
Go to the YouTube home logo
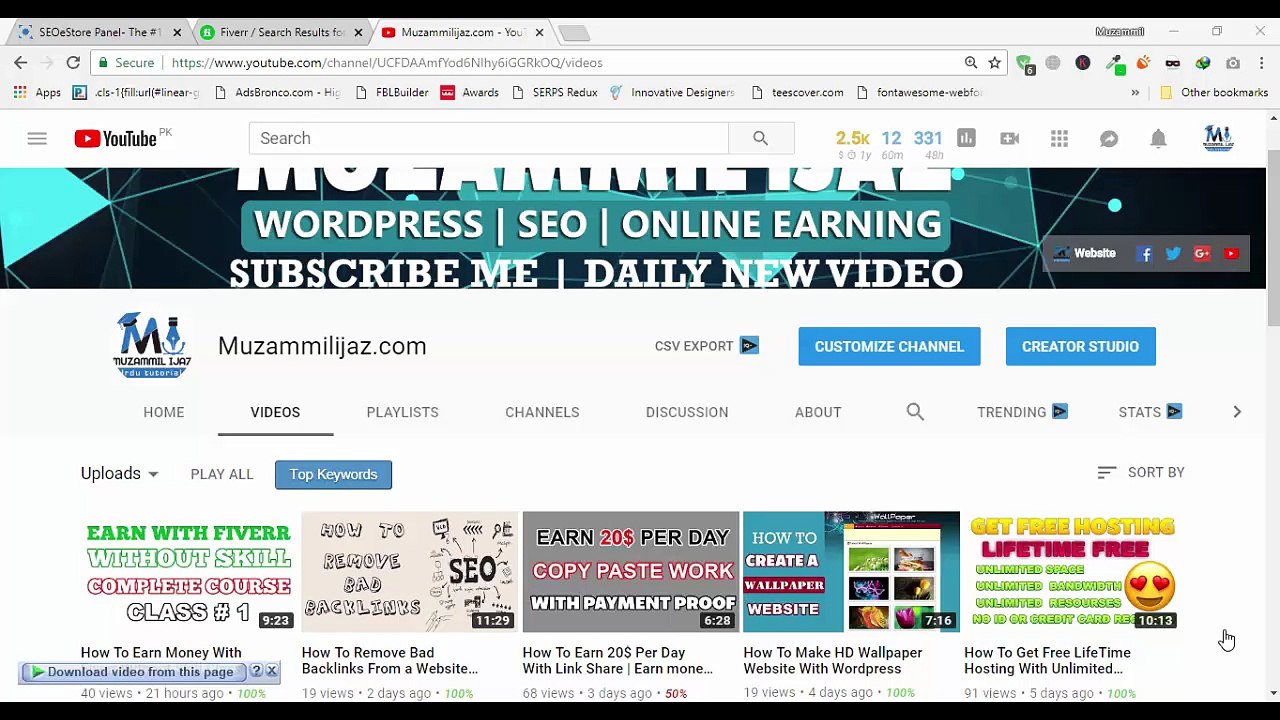[115, 139]
